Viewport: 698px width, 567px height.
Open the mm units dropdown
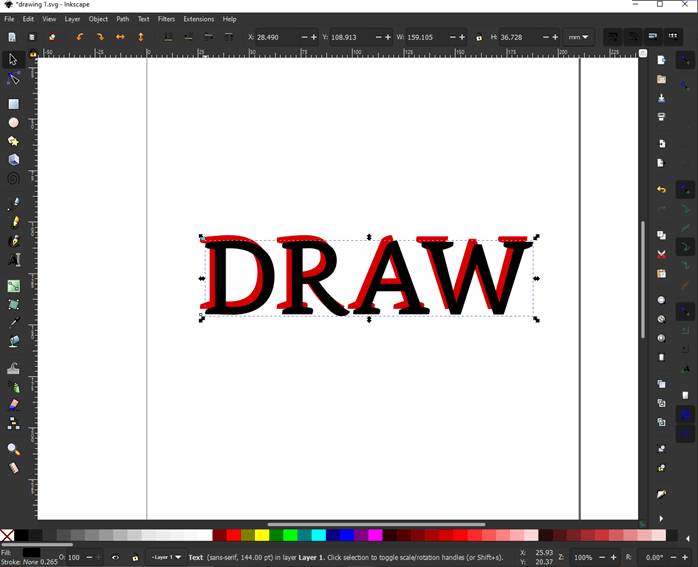(578, 37)
